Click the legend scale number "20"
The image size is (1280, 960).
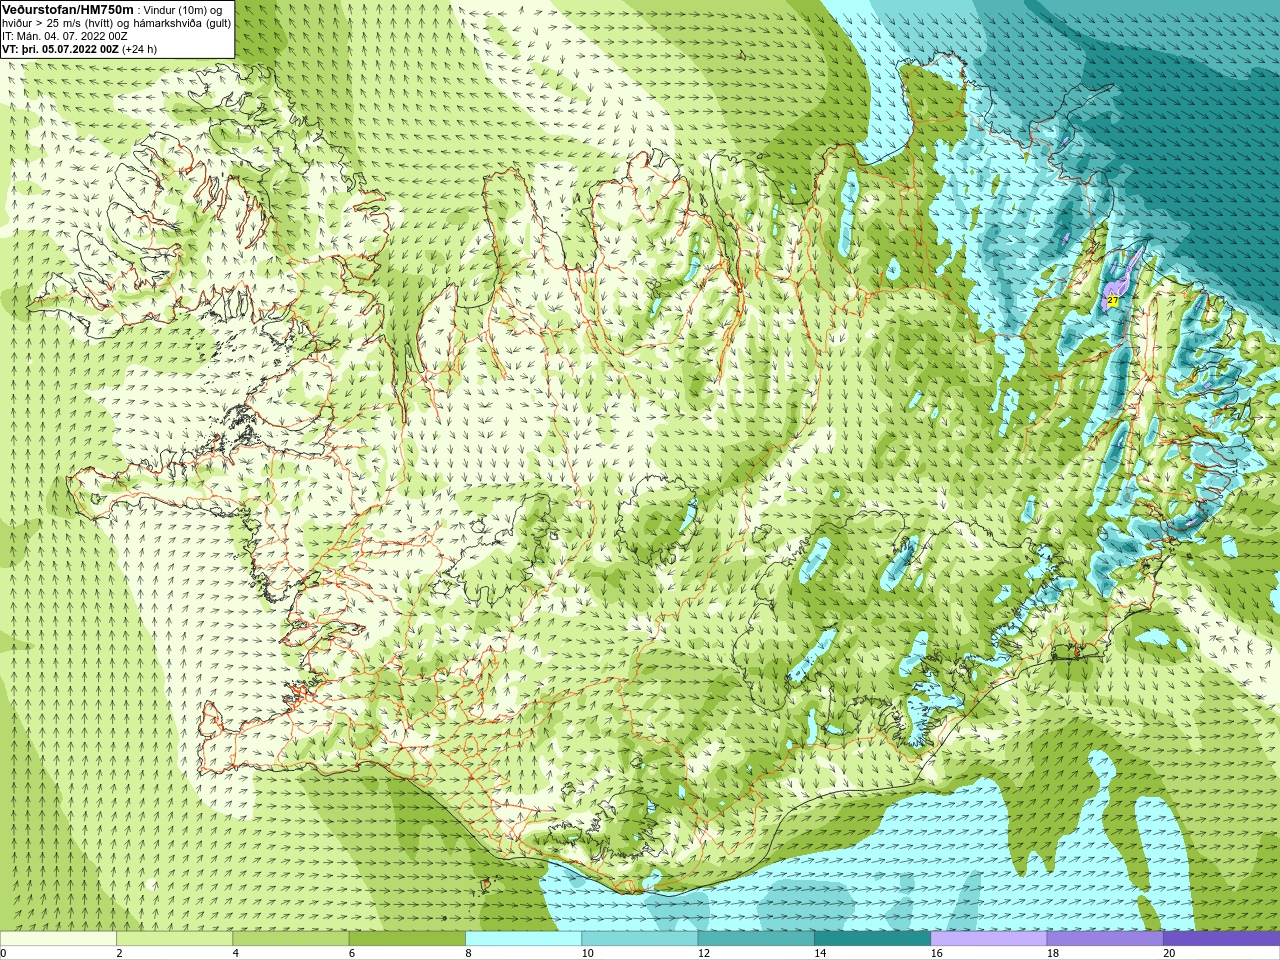(1169, 953)
